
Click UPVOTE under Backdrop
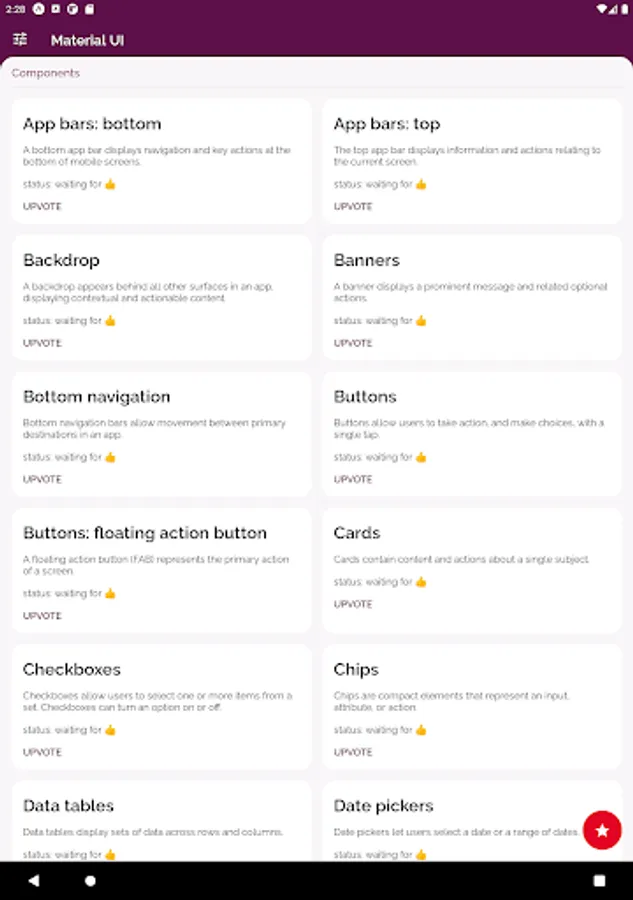click(x=42, y=343)
